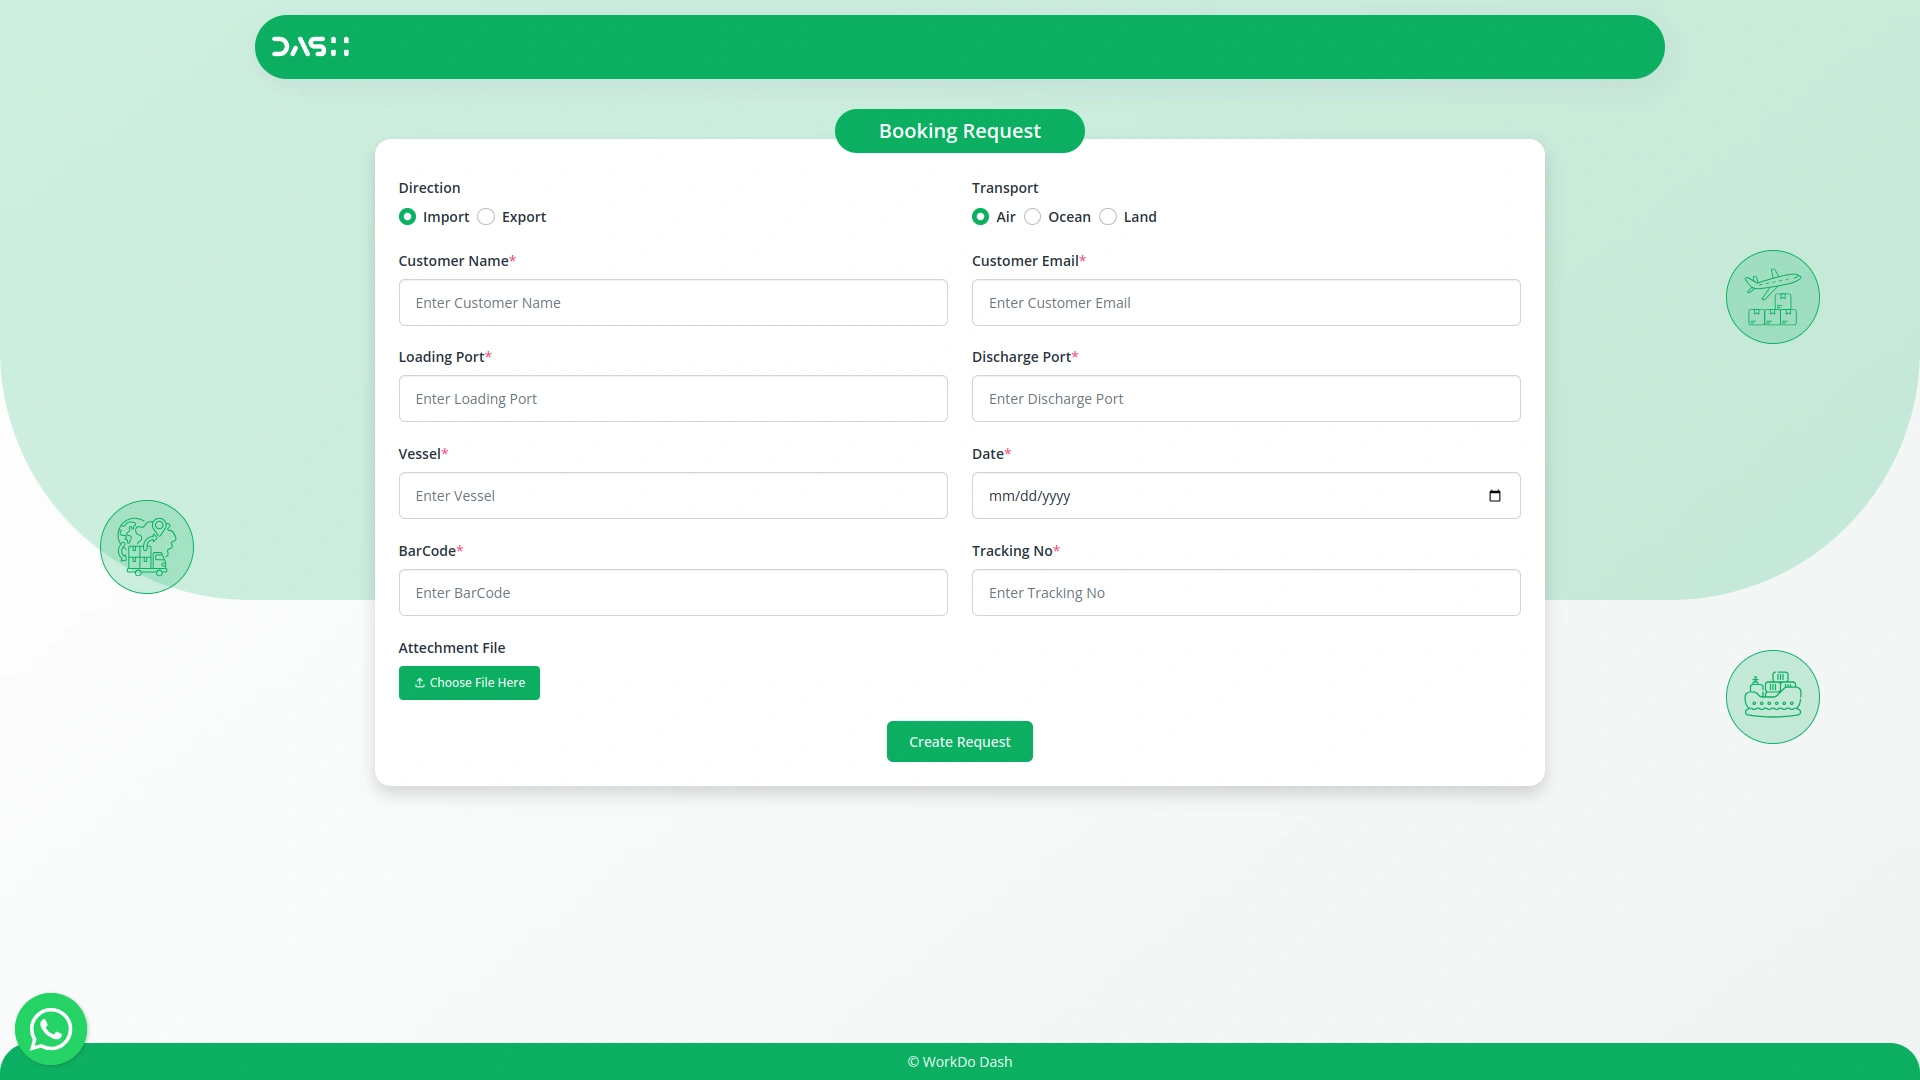Click the DASH logo in the header
The width and height of the screenshot is (1920, 1080).
[x=310, y=46]
